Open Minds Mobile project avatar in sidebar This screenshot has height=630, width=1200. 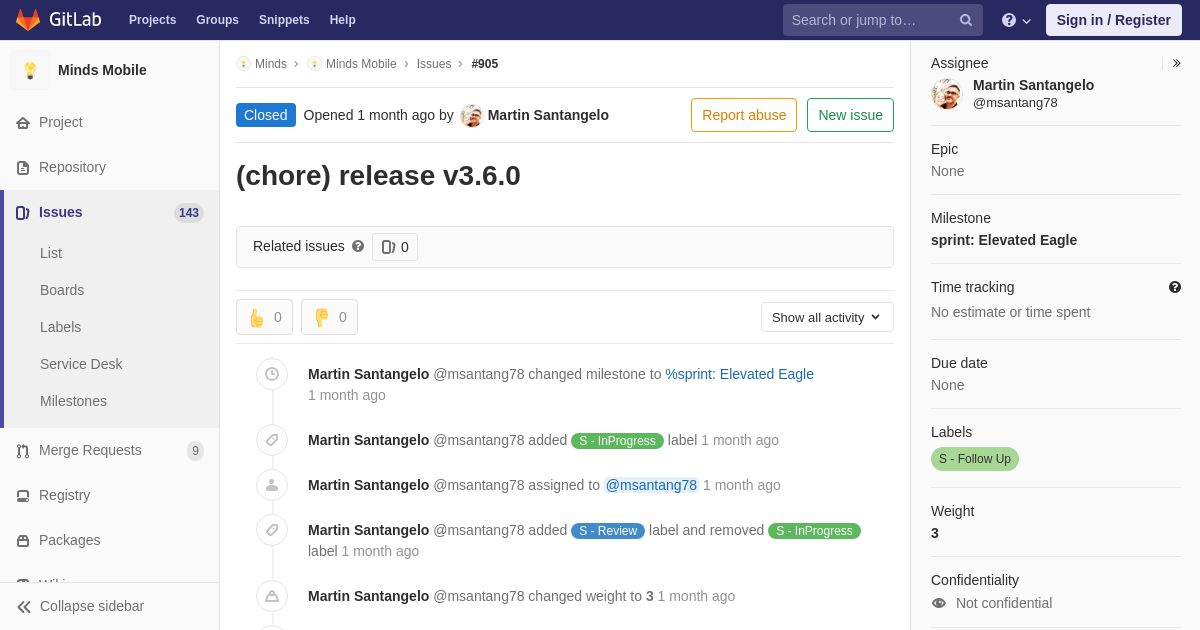point(30,70)
